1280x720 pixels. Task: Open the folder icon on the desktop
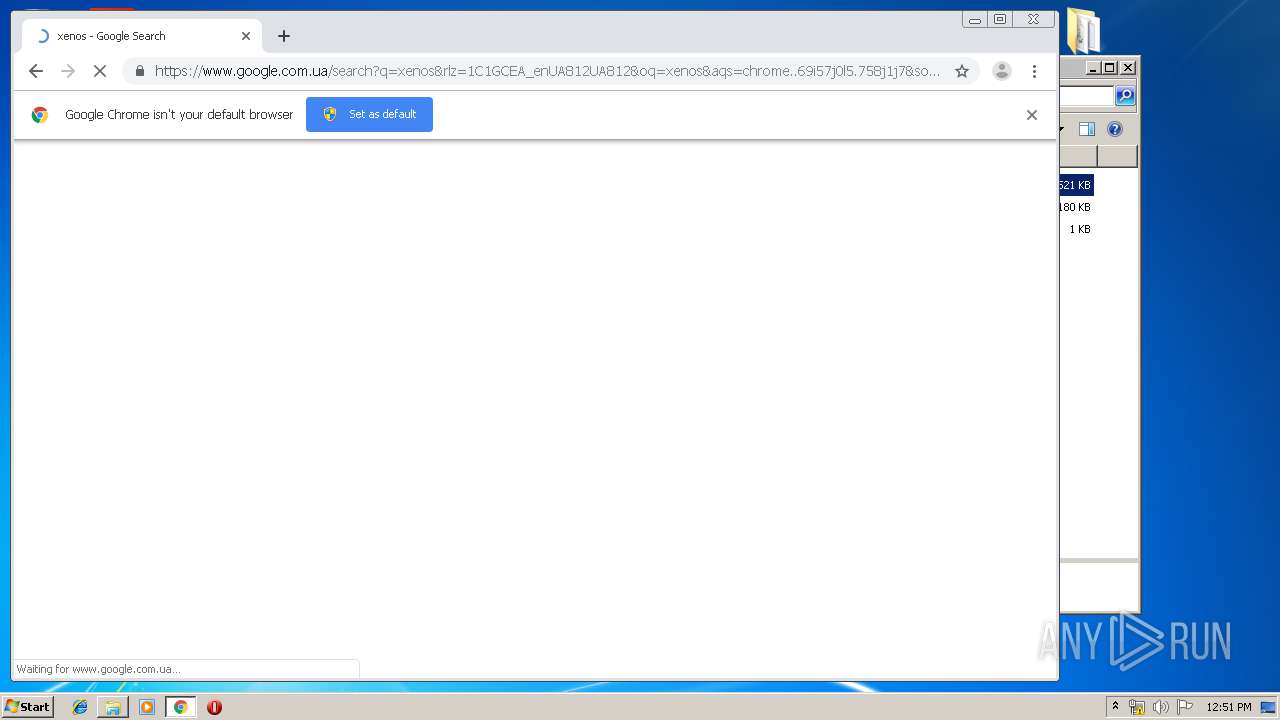pos(1084,30)
